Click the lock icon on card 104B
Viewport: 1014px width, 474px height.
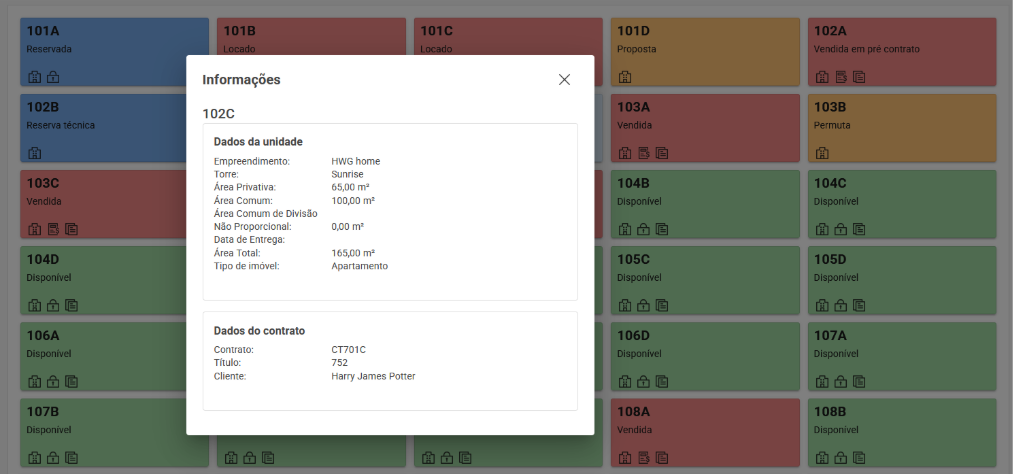coord(643,229)
